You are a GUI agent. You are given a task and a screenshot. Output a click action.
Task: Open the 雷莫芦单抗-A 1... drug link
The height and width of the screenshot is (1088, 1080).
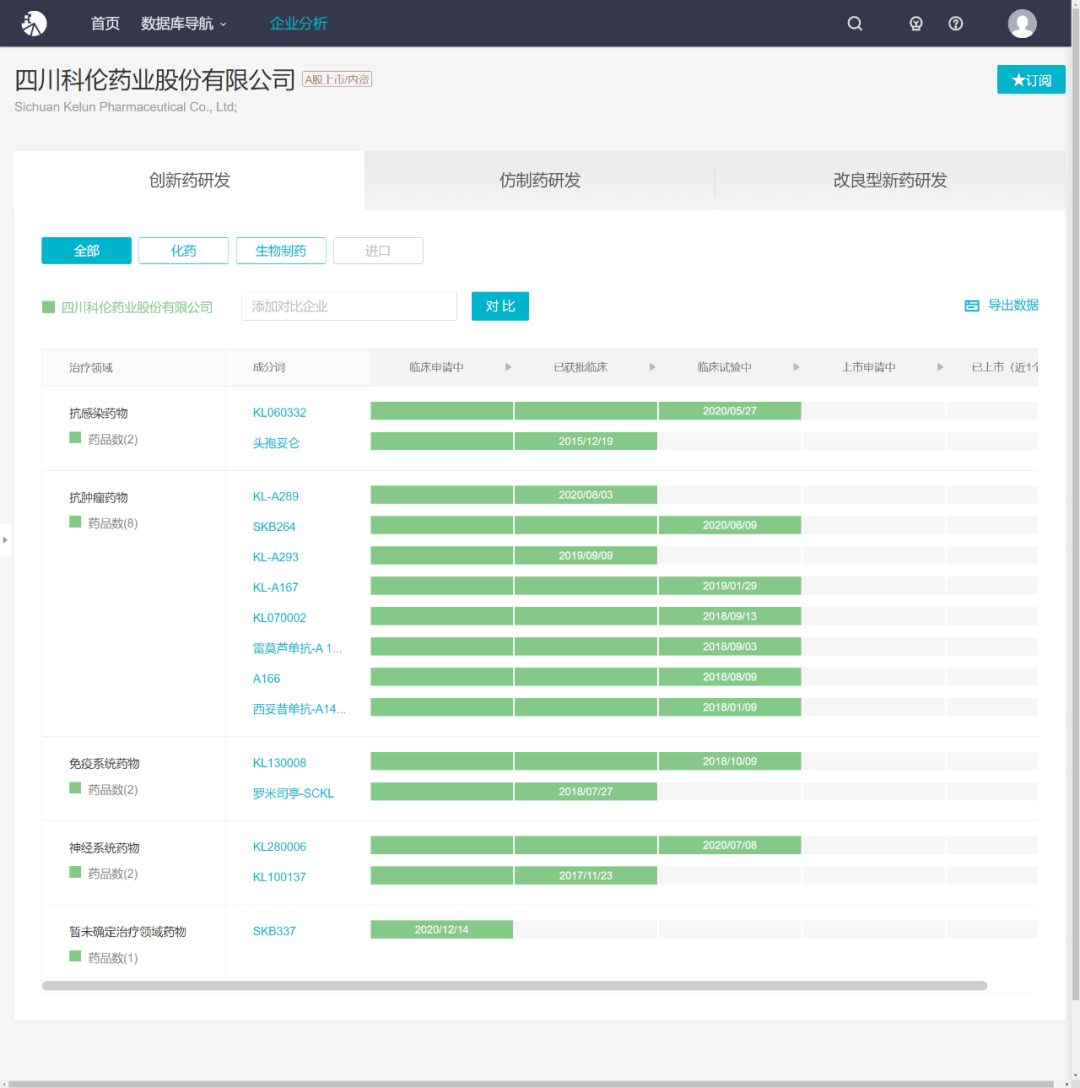tap(297, 648)
